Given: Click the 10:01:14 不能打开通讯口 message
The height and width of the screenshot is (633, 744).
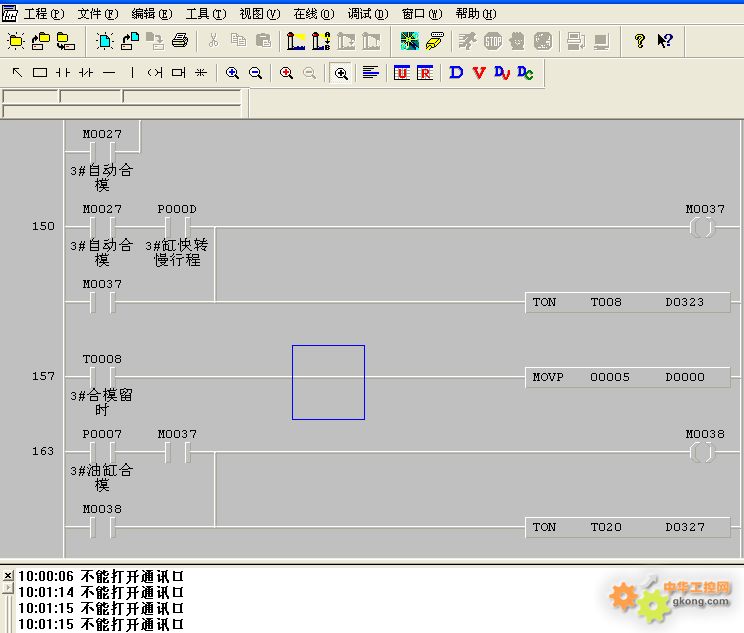Looking at the screenshot, I should point(101,592).
